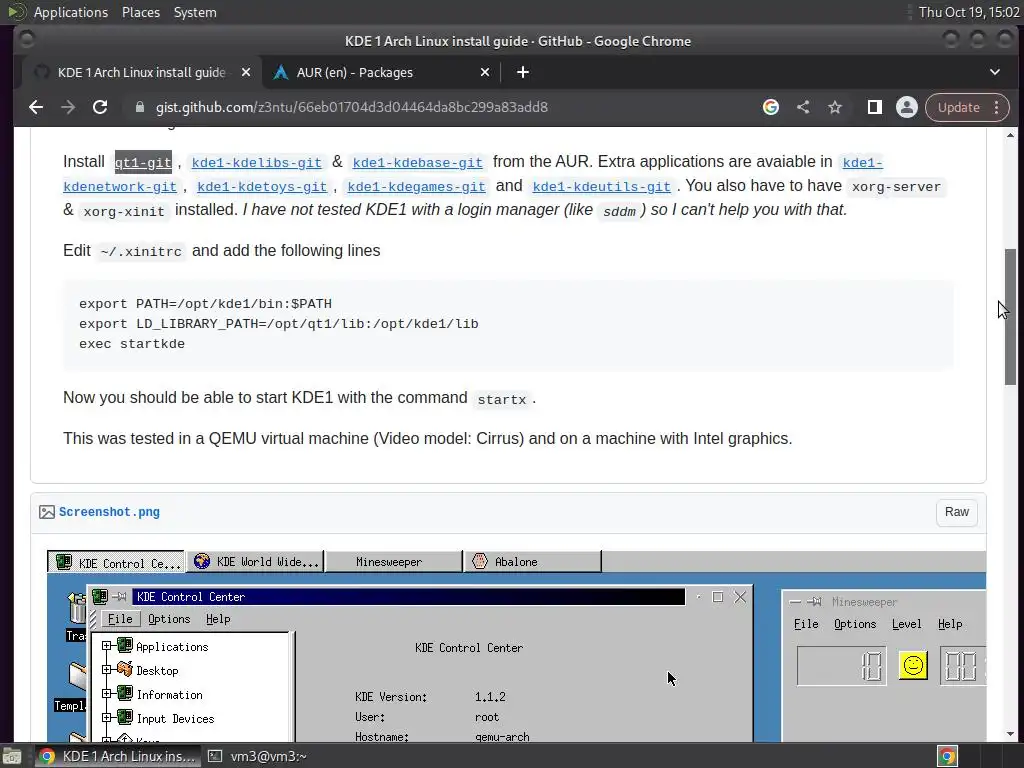This screenshot has width=1024, height=768.
Task: Click the browser forward arrow
Action: pyautogui.click(x=68, y=107)
